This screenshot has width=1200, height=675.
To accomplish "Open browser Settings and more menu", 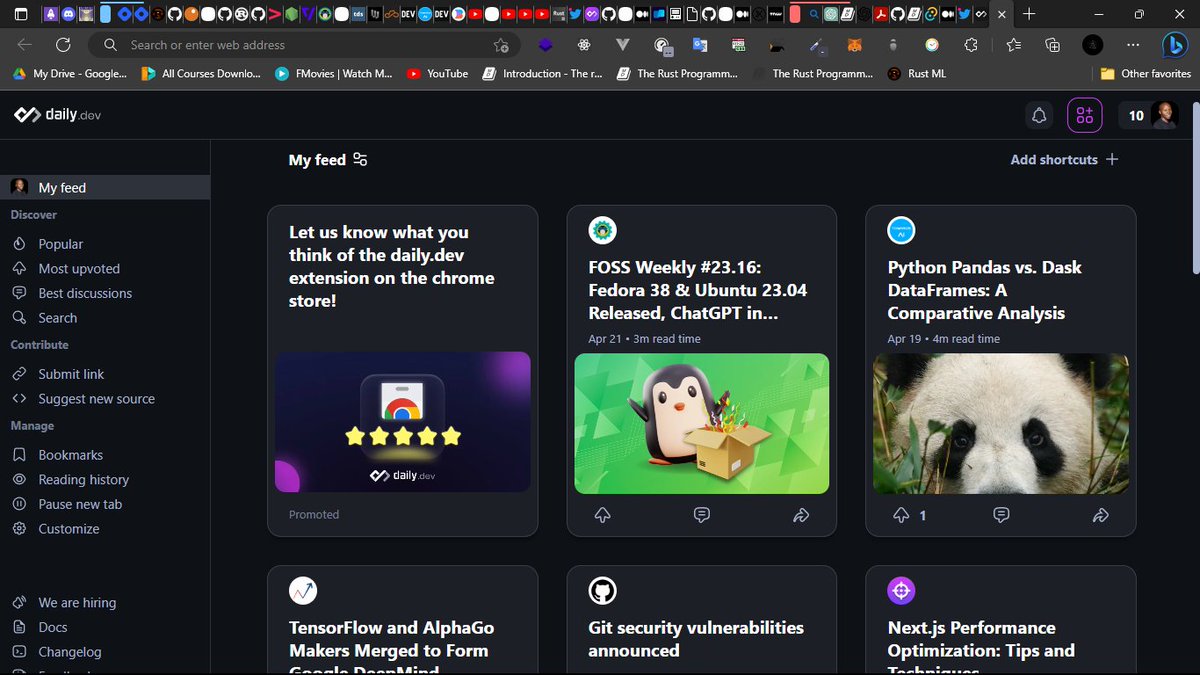I will [x=1133, y=45].
